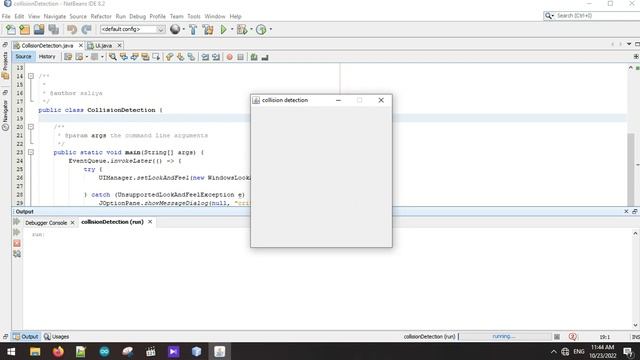
Task: Collapse the code fold at line 20
Action: (x=31, y=127)
